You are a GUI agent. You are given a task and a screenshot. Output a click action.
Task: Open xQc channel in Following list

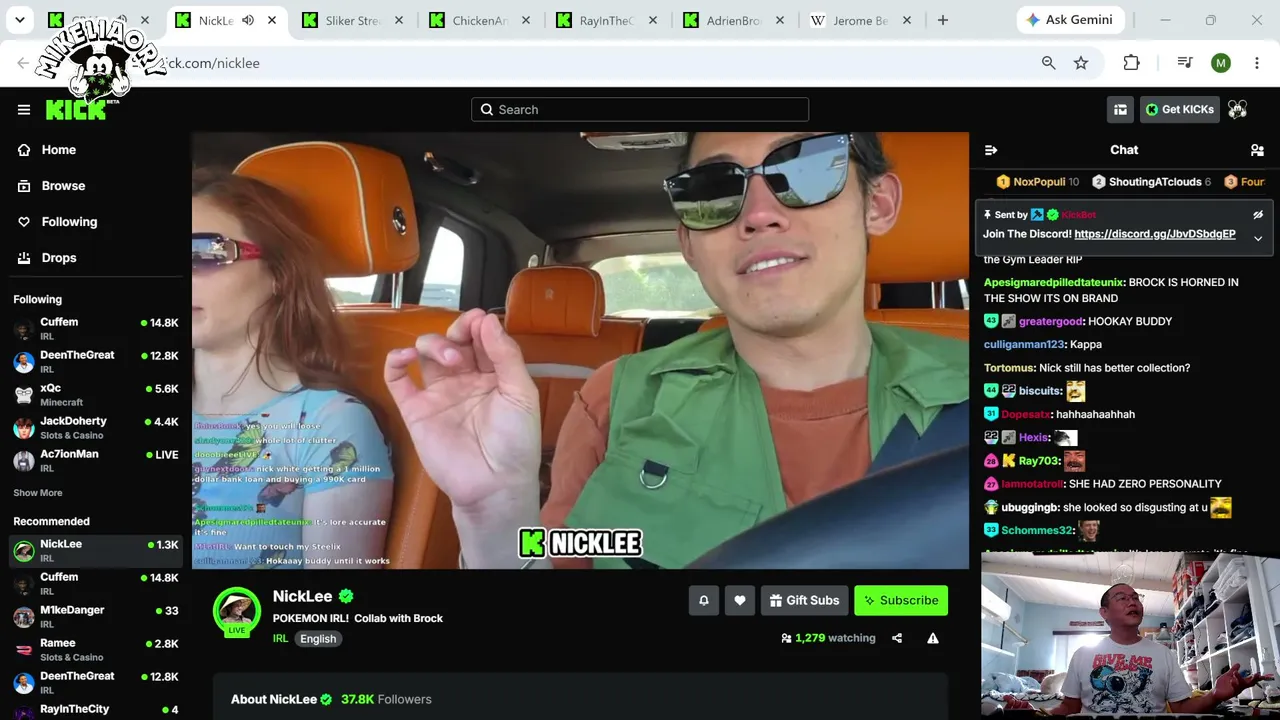click(x=96, y=394)
